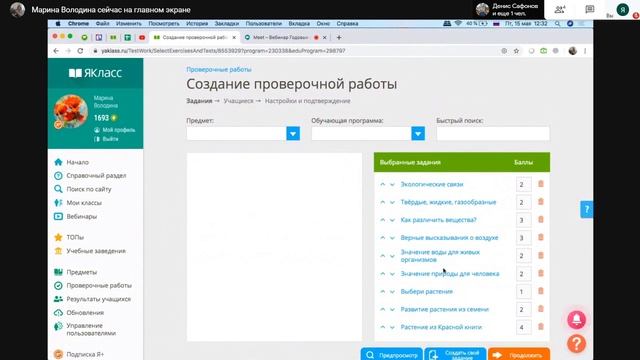Open Файл menu in menu bar

click(x=102, y=24)
